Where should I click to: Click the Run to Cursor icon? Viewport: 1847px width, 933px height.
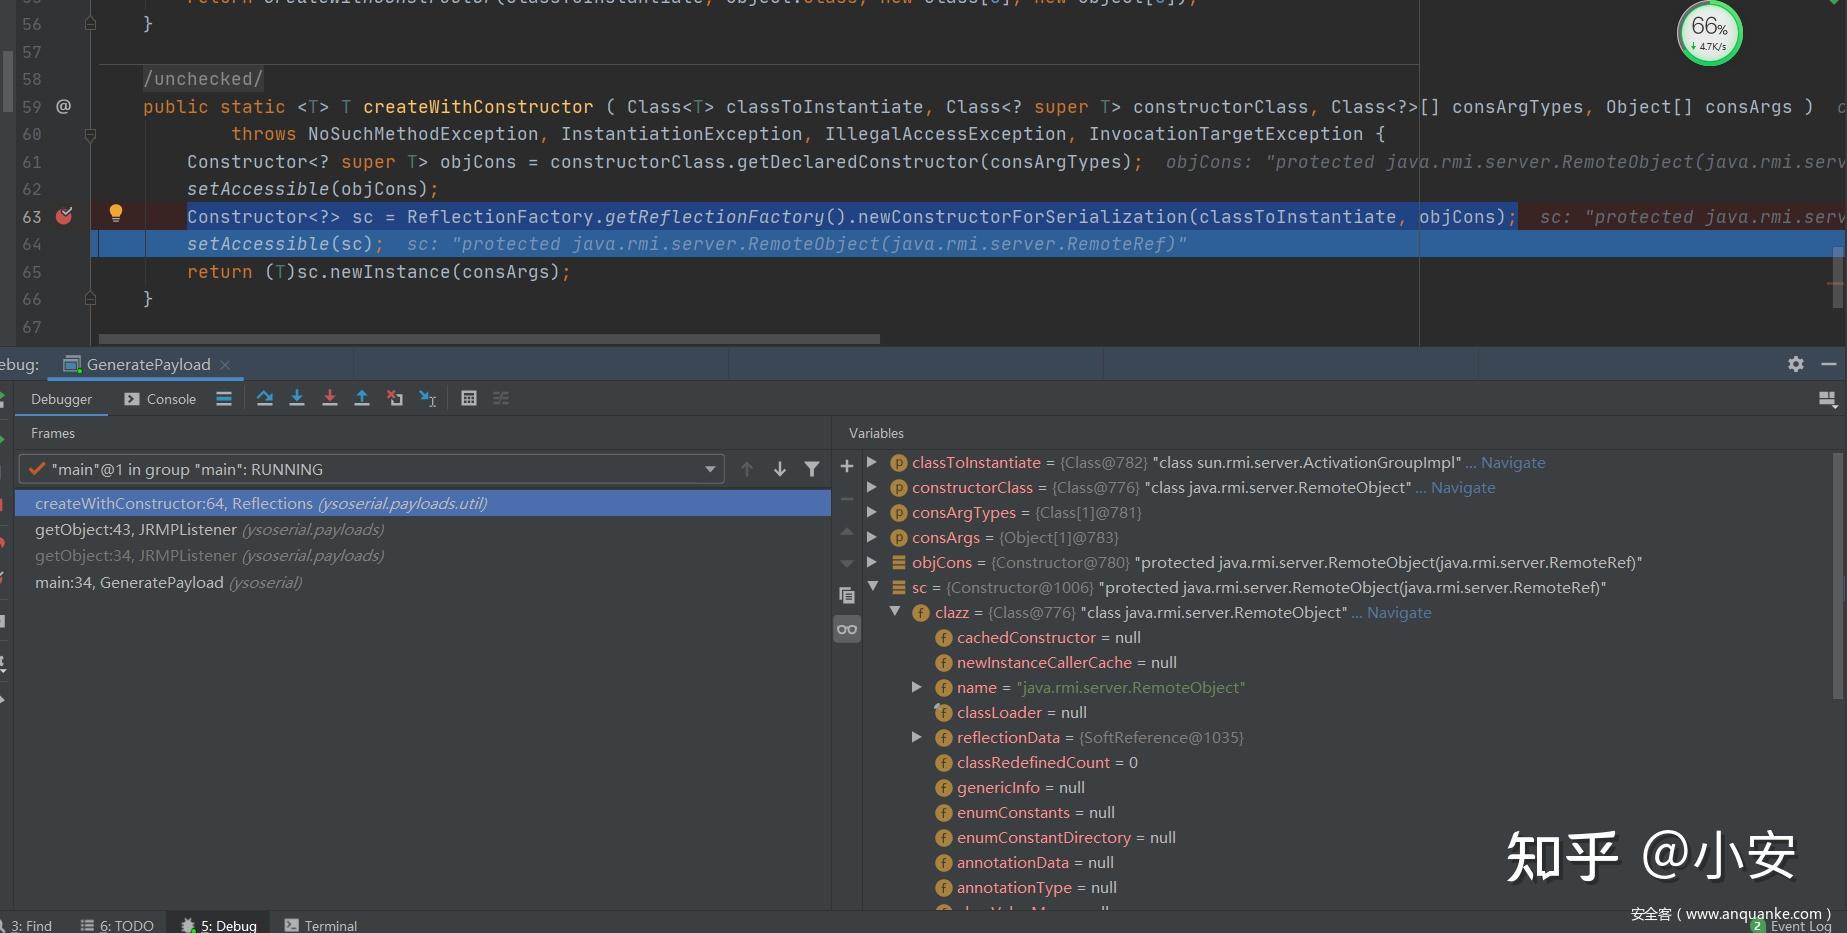coord(428,398)
